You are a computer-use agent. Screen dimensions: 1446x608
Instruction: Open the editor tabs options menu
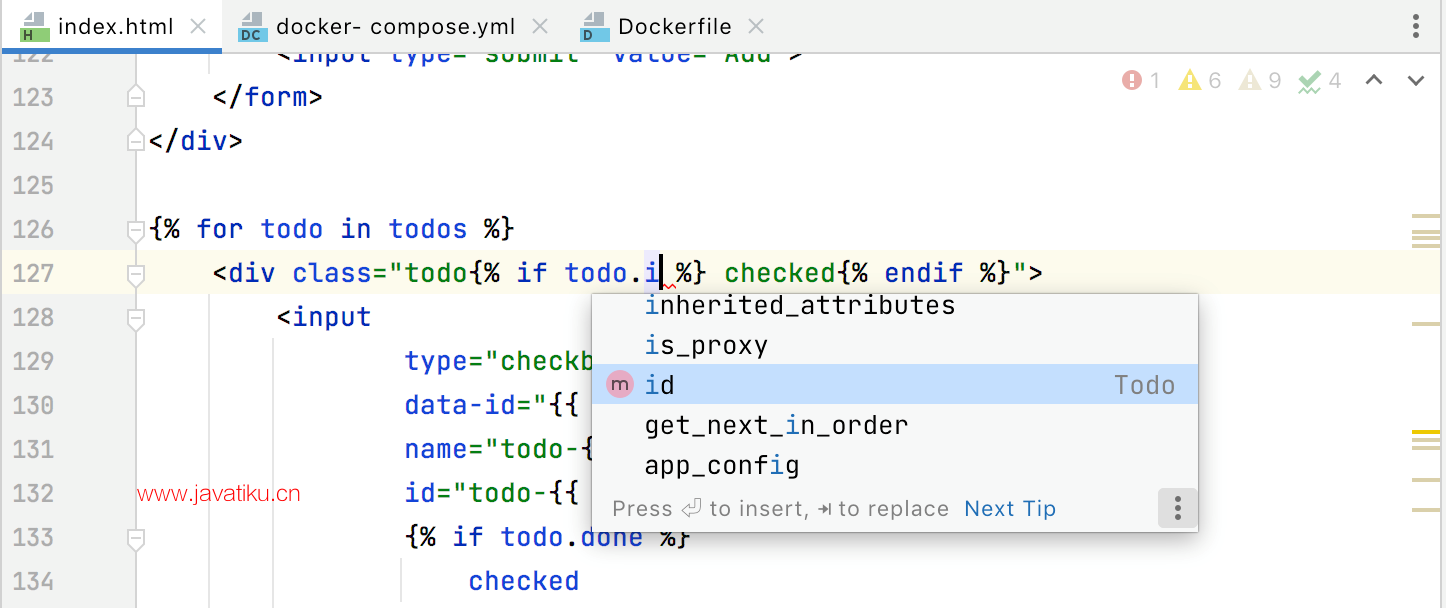(1416, 26)
